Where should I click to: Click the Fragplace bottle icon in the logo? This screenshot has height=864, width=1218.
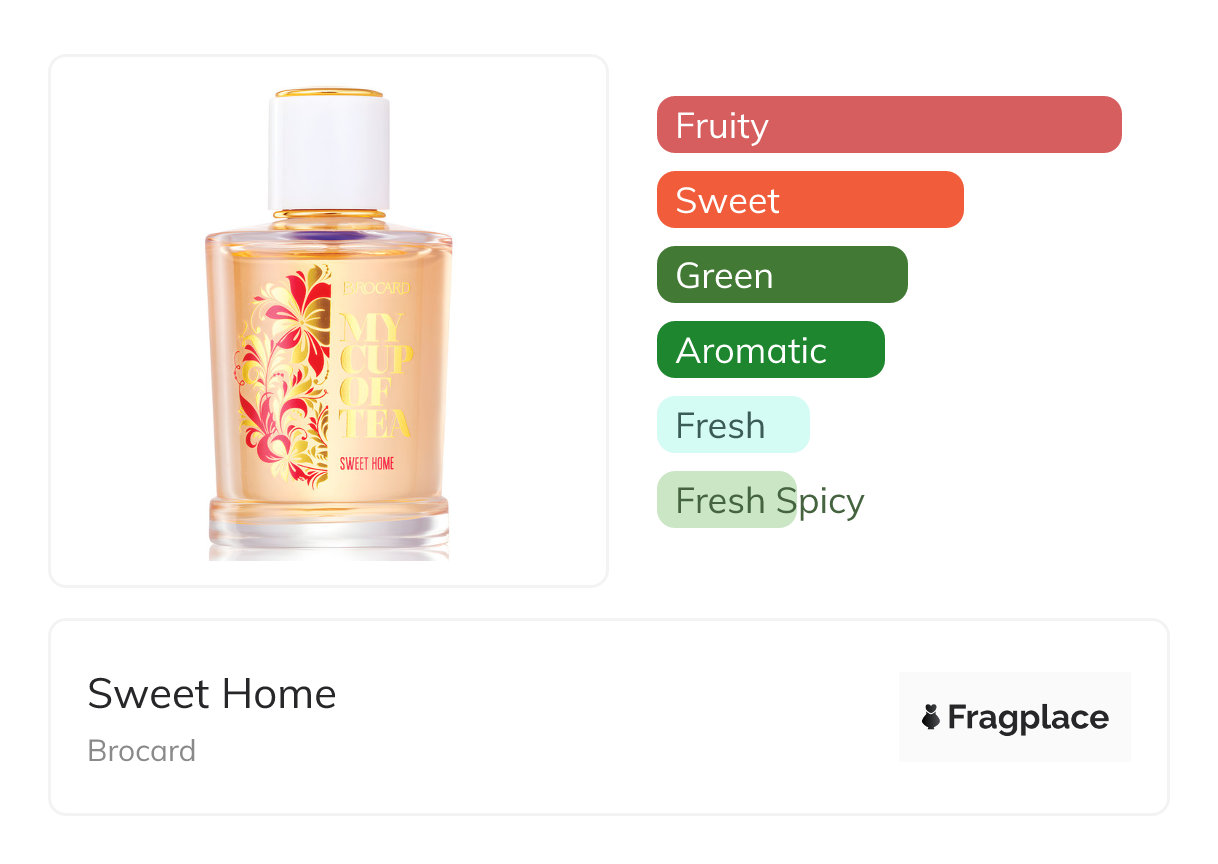[931, 717]
